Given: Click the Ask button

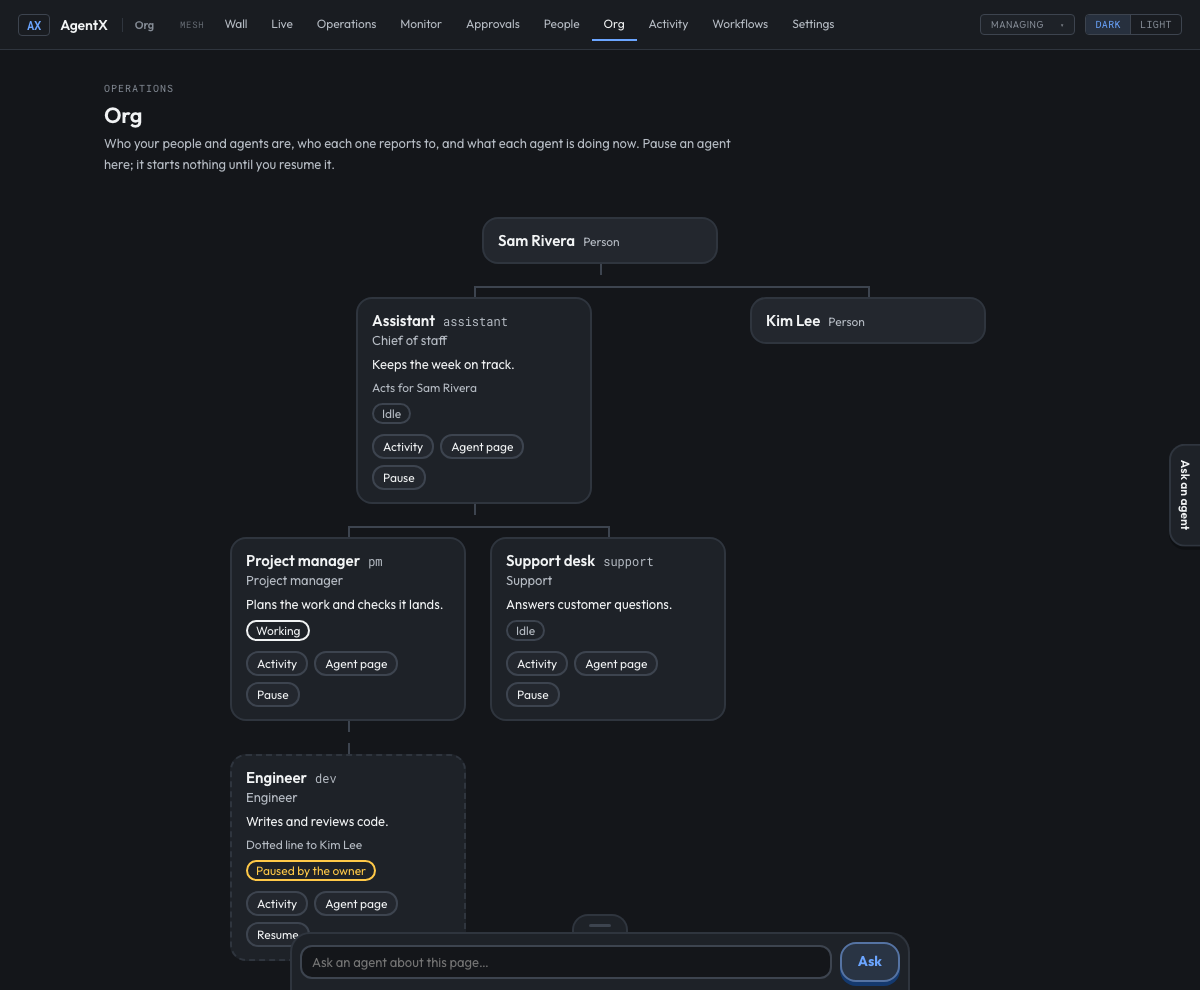Looking at the screenshot, I should point(869,961).
